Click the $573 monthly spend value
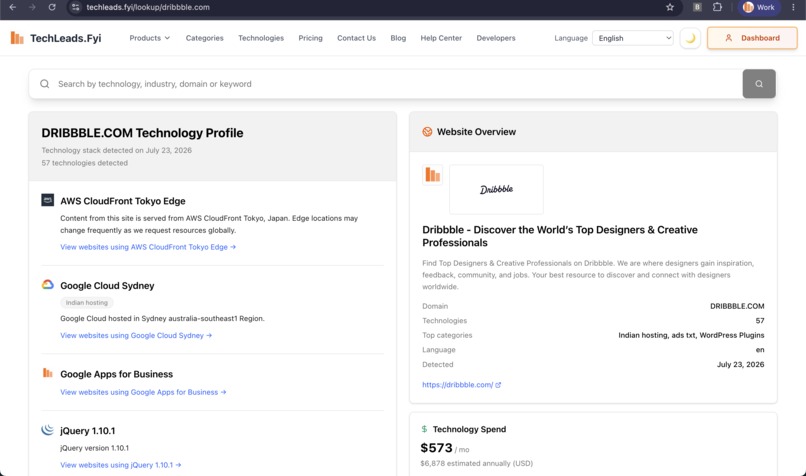Screen dimensions: 806x476 pyautogui.click(x=436, y=448)
